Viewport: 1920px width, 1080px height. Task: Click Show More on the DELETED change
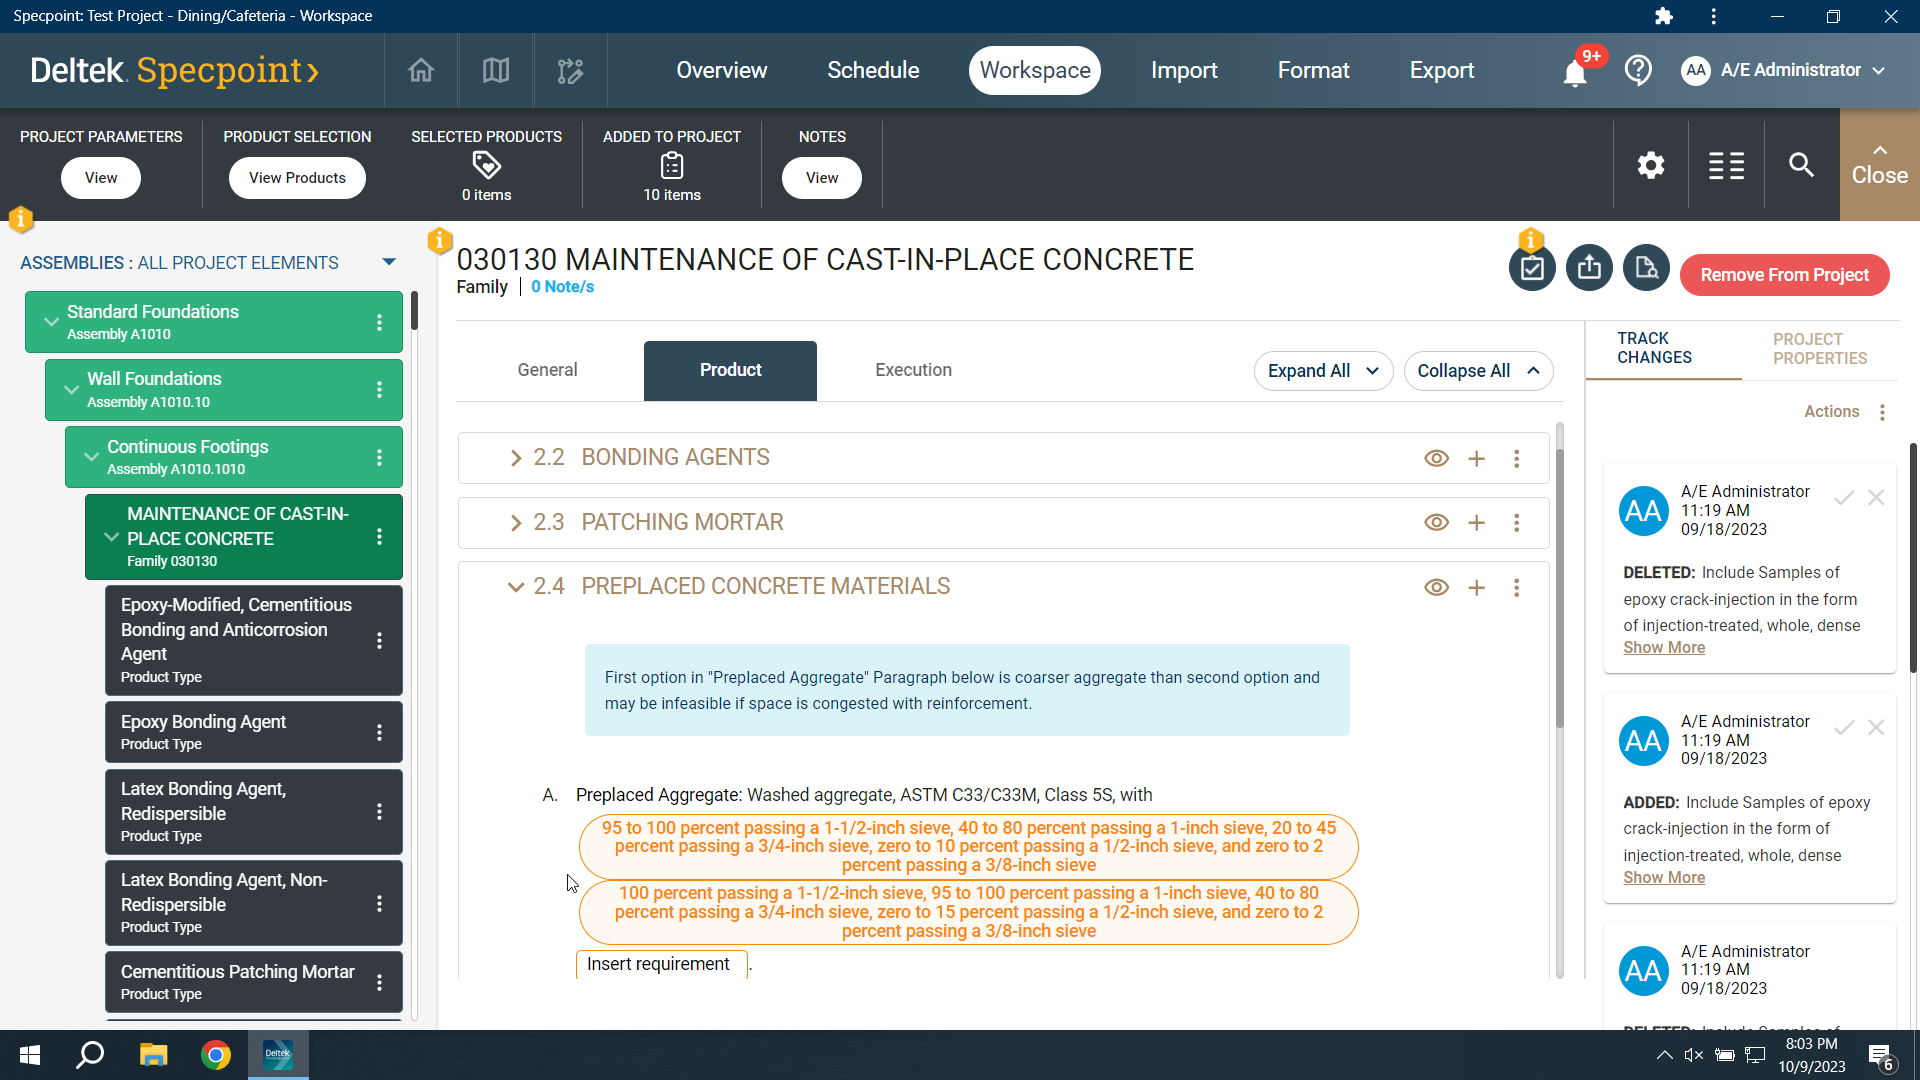click(x=1664, y=648)
